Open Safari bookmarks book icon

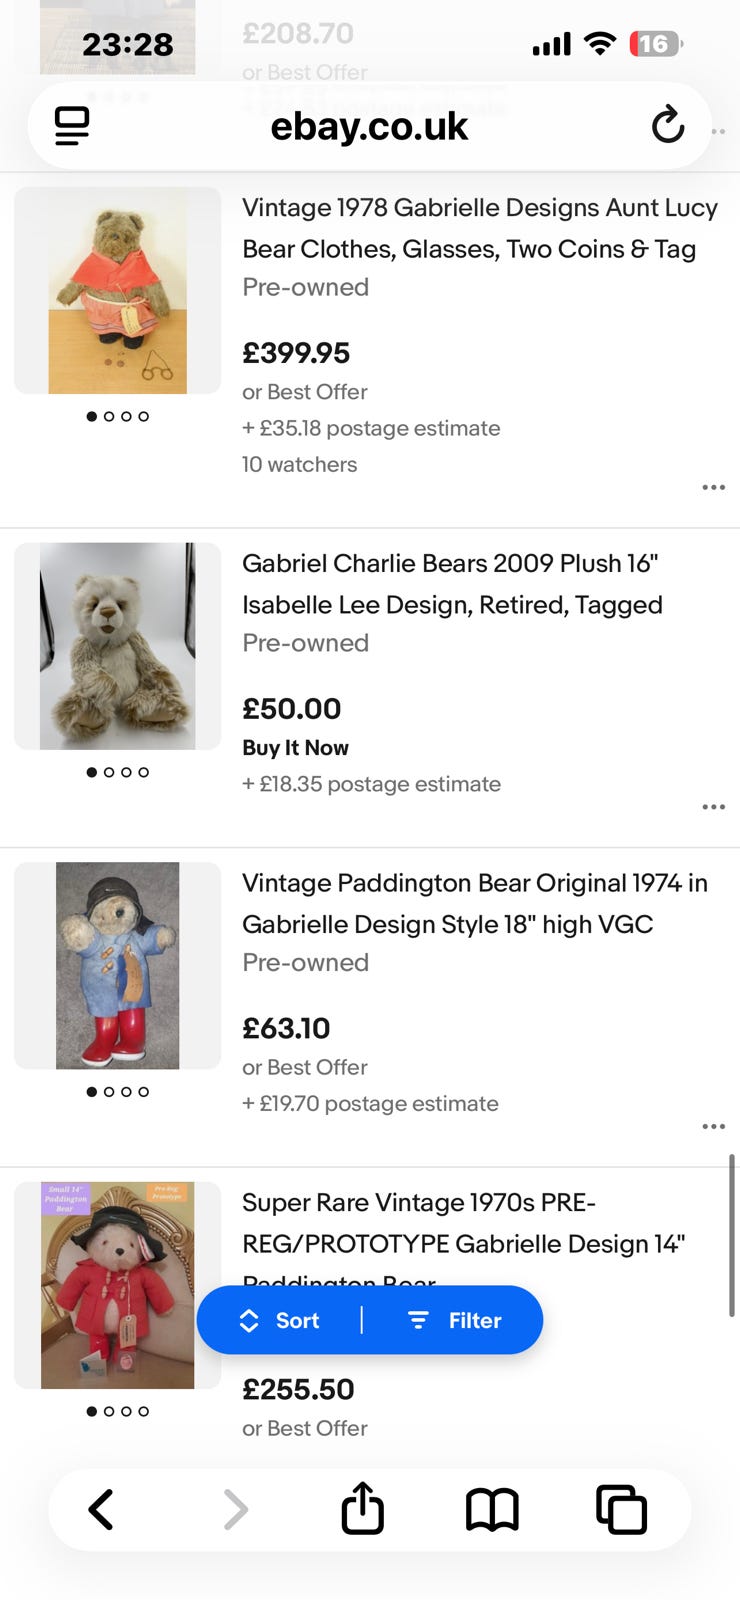point(492,1509)
